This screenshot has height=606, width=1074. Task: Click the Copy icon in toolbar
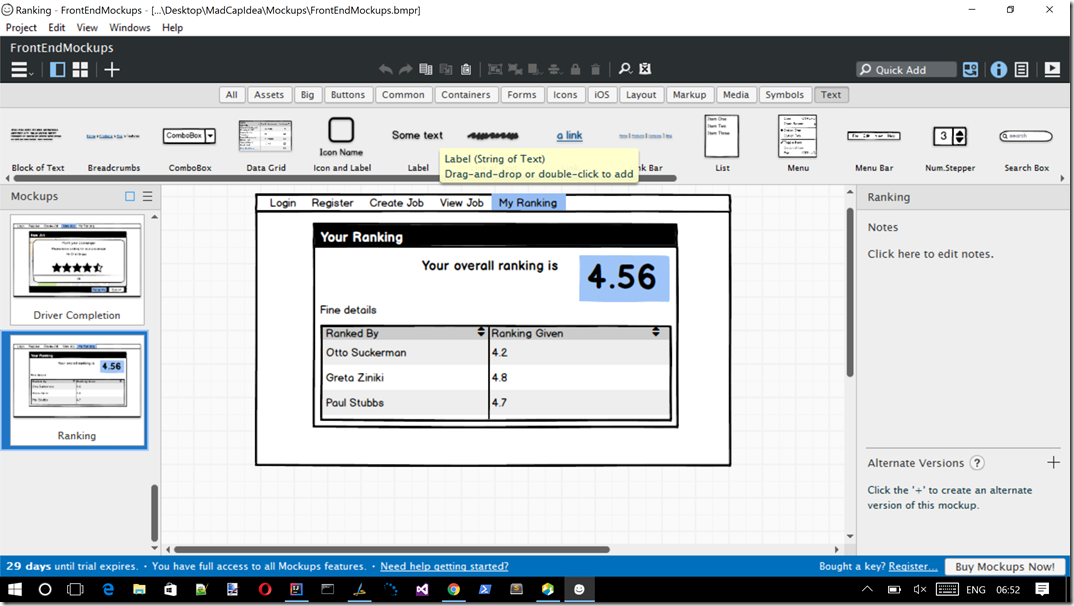click(425, 69)
